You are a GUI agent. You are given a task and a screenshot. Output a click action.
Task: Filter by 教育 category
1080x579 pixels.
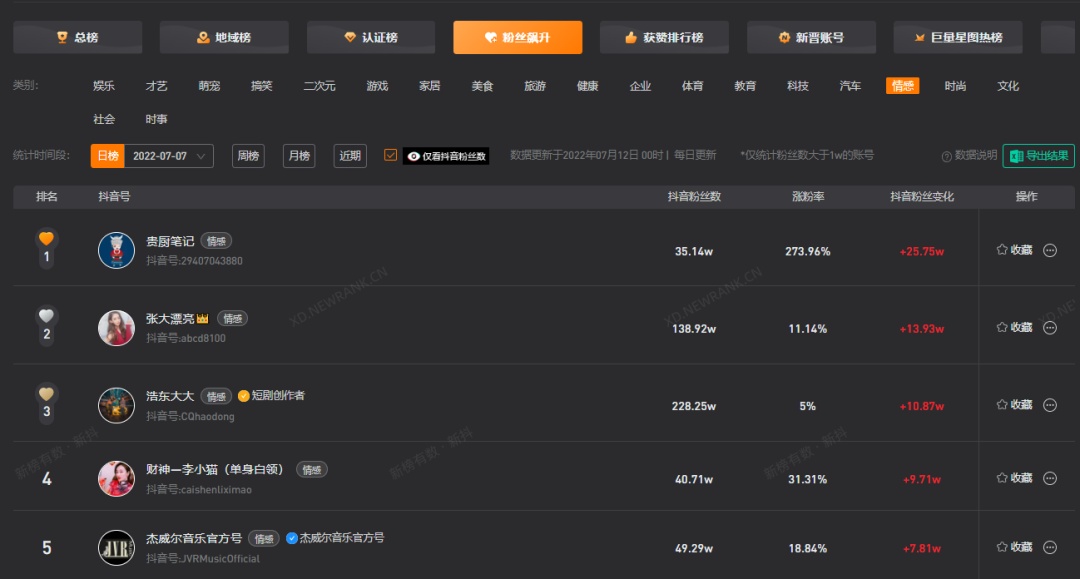745,86
